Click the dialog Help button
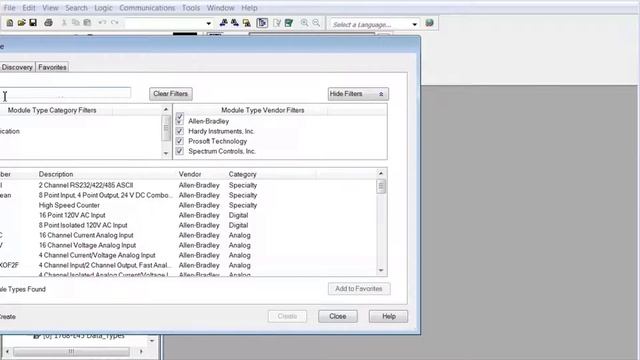The width and height of the screenshot is (640, 360). pos(389,316)
